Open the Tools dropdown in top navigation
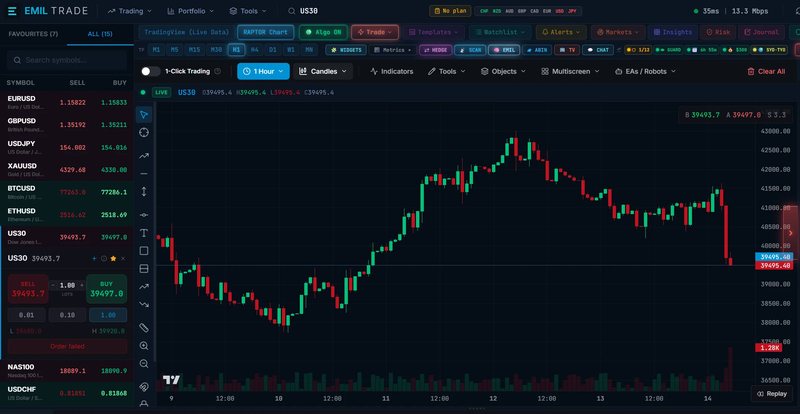 tap(247, 11)
